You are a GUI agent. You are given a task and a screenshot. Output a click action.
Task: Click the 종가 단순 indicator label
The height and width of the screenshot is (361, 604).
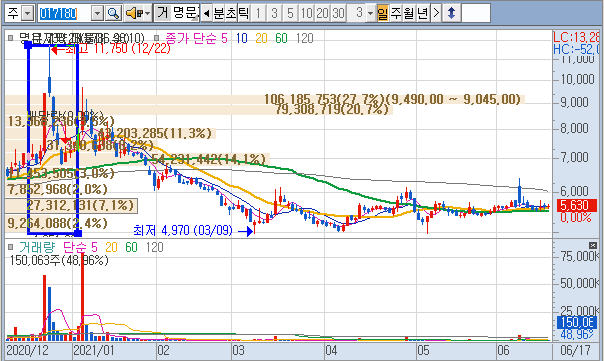pos(191,38)
